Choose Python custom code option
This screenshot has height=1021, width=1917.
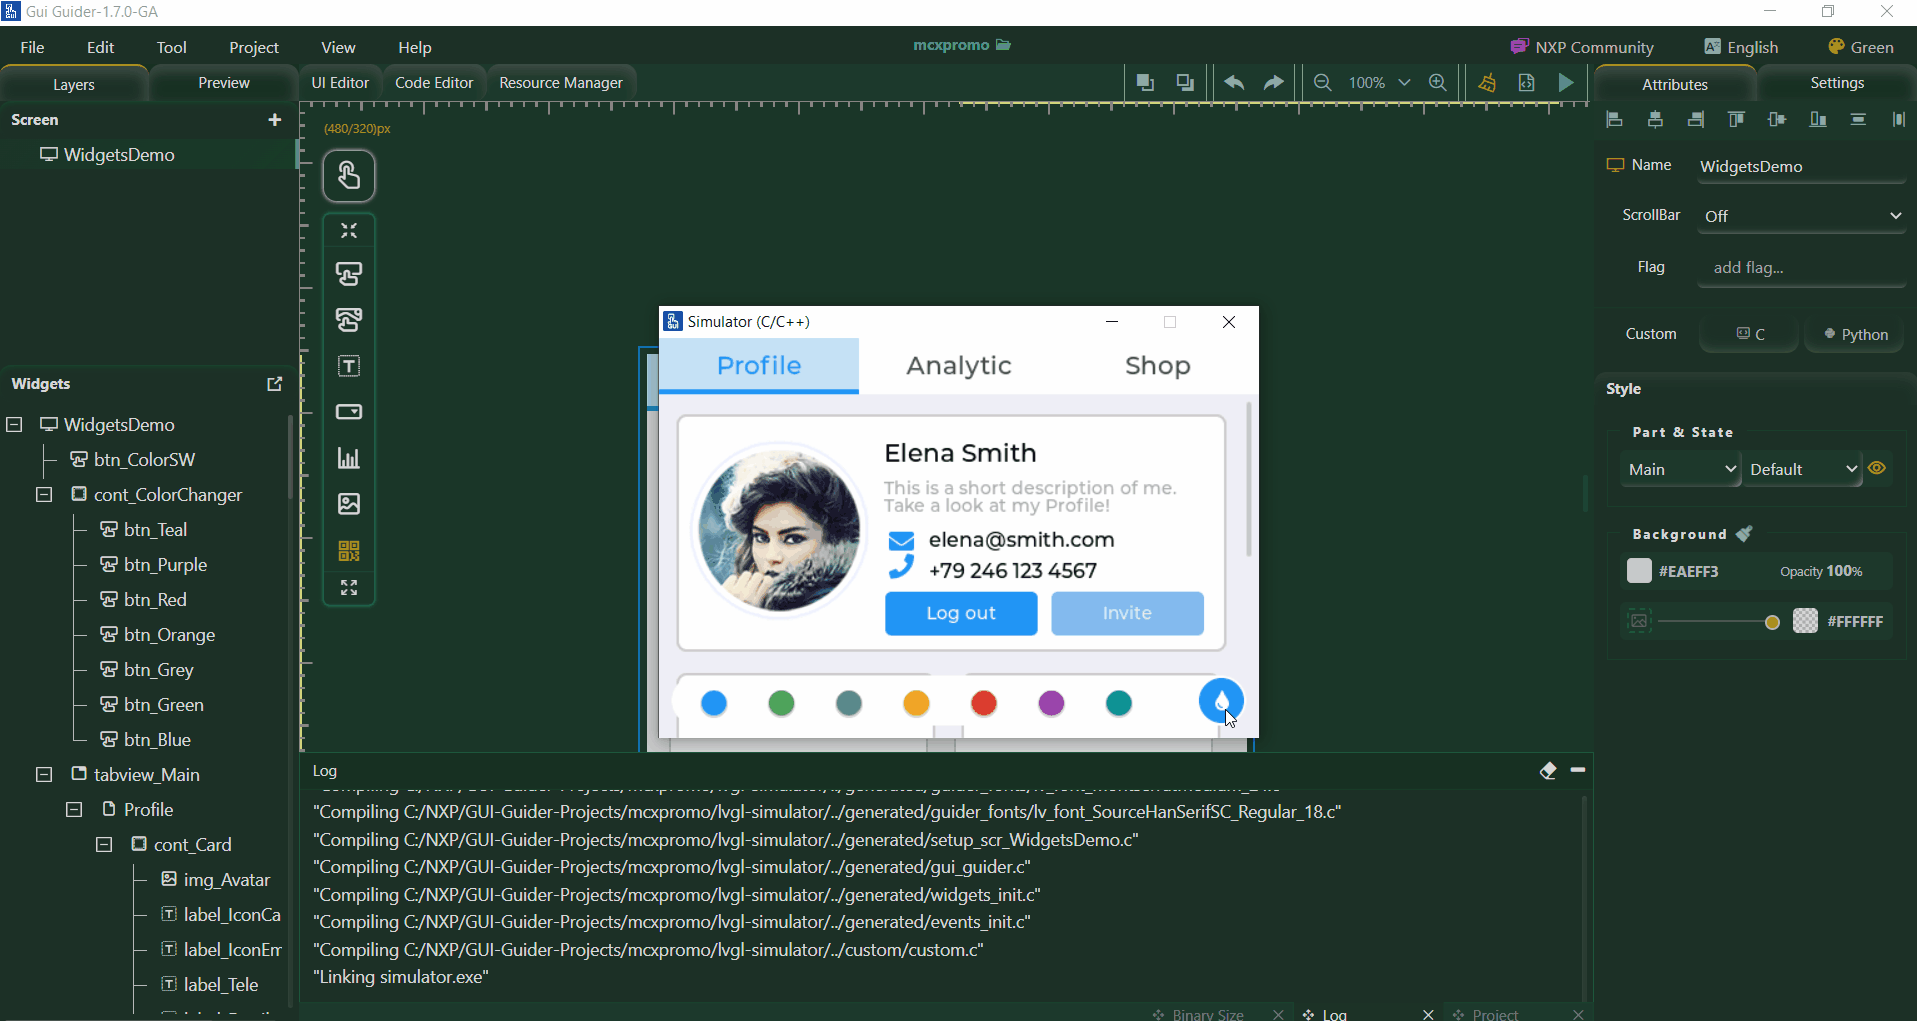[x=1855, y=334]
